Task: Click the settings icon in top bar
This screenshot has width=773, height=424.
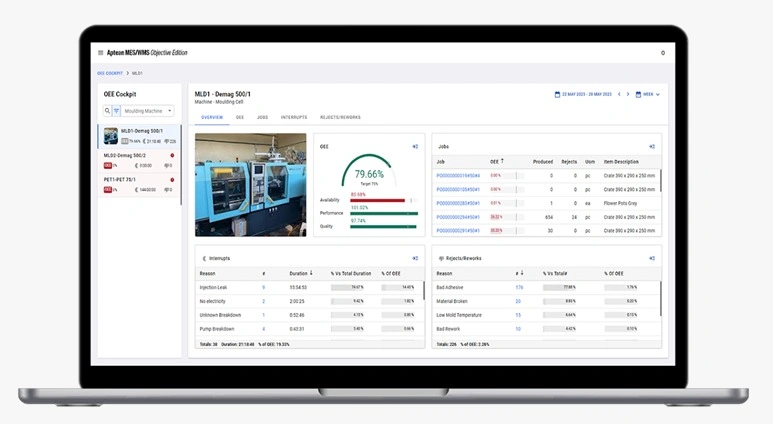Action: click(662, 53)
